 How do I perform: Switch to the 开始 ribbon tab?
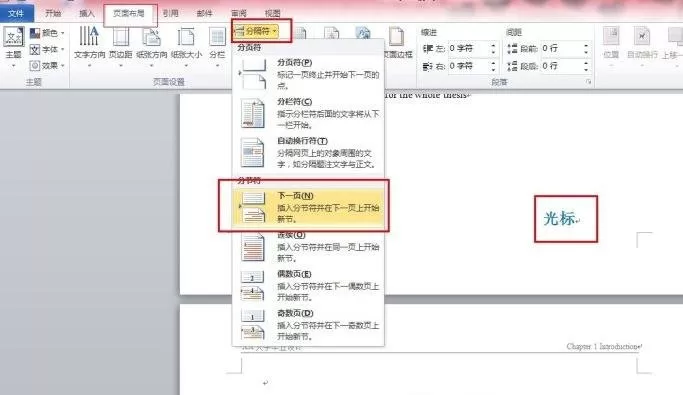(x=53, y=14)
